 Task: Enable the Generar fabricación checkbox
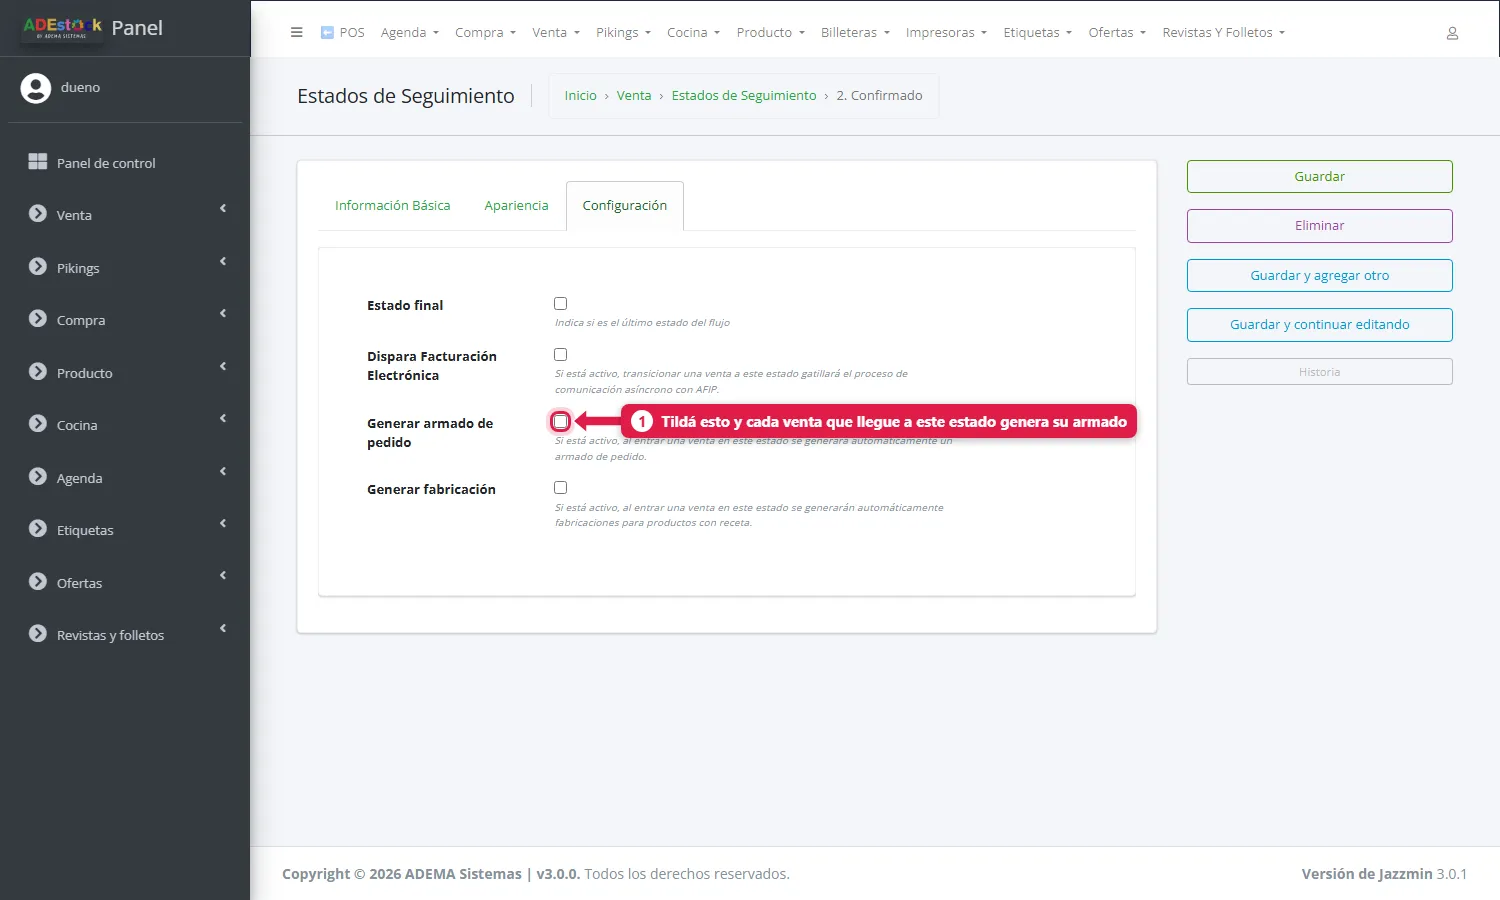pyautogui.click(x=560, y=488)
